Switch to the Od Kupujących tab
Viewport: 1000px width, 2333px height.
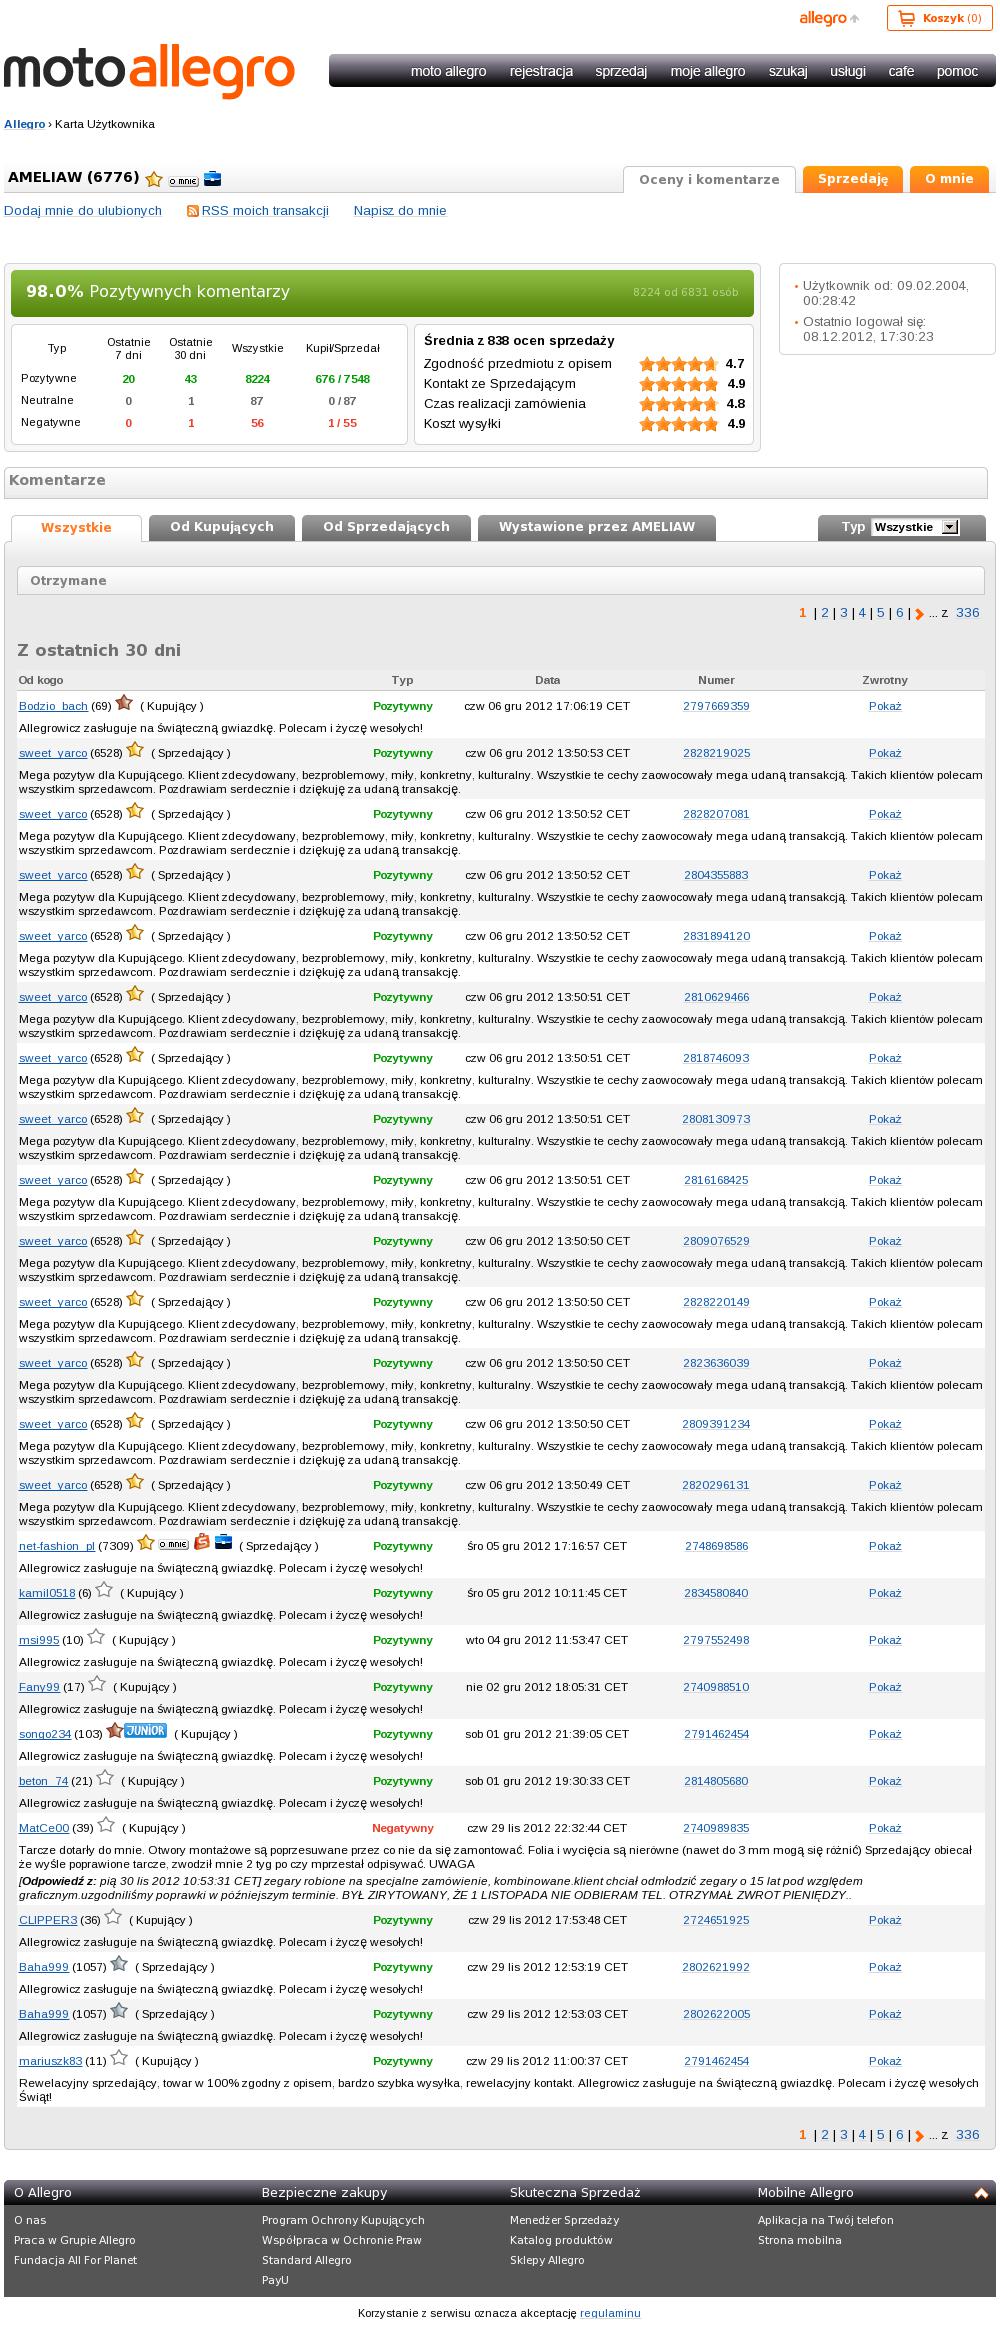[222, 527]
